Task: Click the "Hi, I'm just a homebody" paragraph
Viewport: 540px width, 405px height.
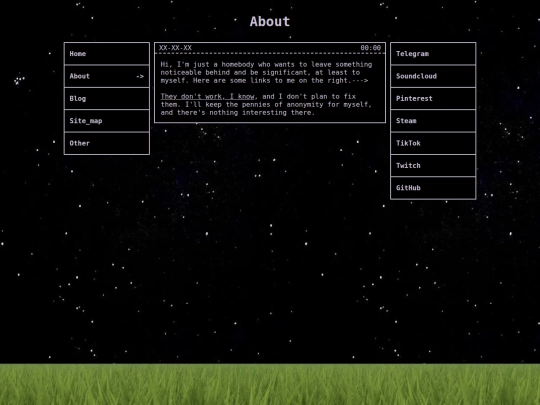Action: [x=266, y=72]
